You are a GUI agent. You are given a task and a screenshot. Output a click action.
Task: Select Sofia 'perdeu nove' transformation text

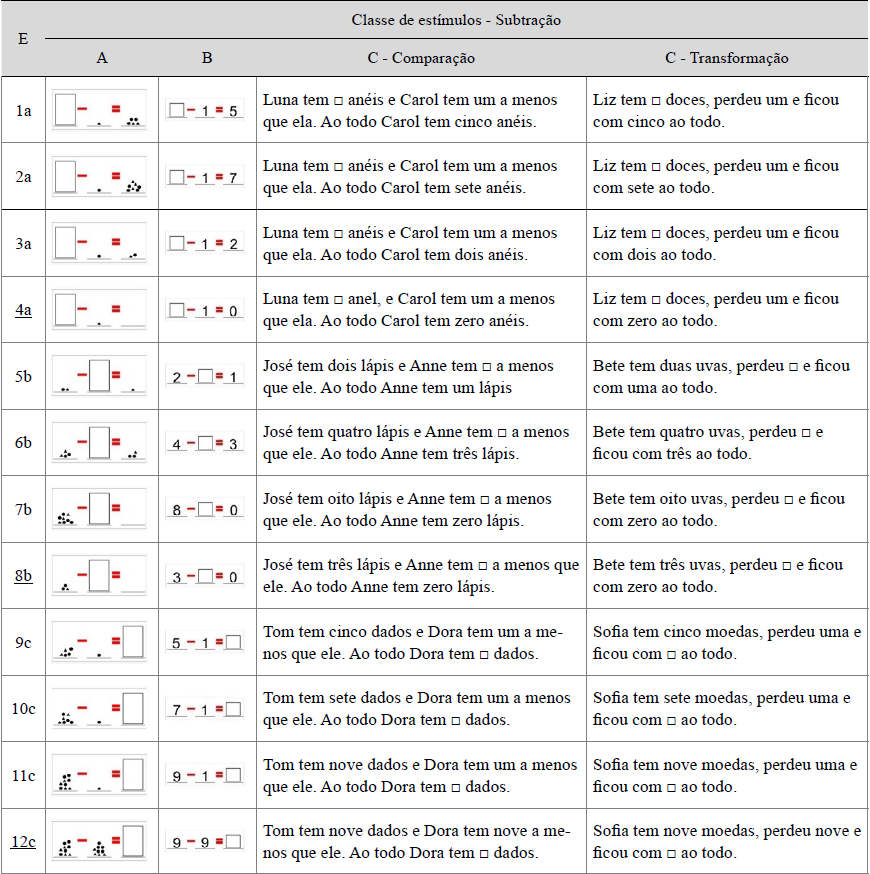coord(726,842)
